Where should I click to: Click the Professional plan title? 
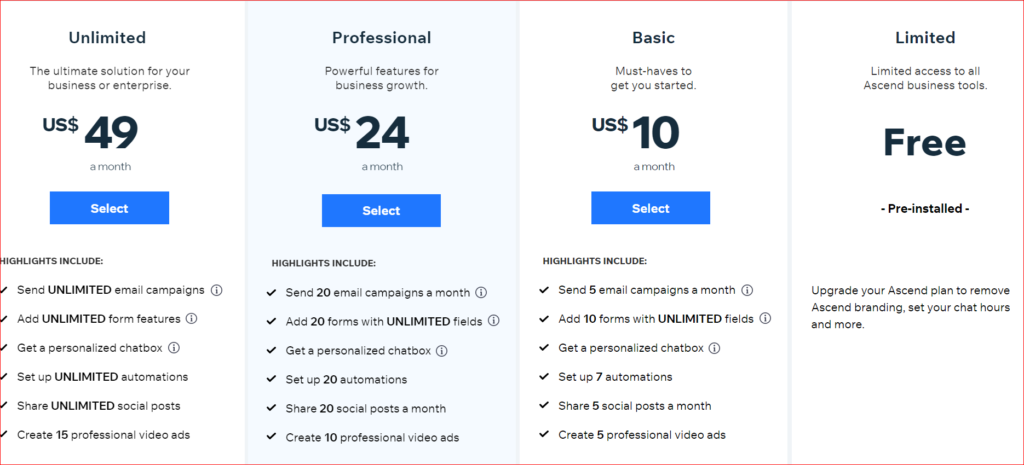pyautogui.click(x=381, y=38)
